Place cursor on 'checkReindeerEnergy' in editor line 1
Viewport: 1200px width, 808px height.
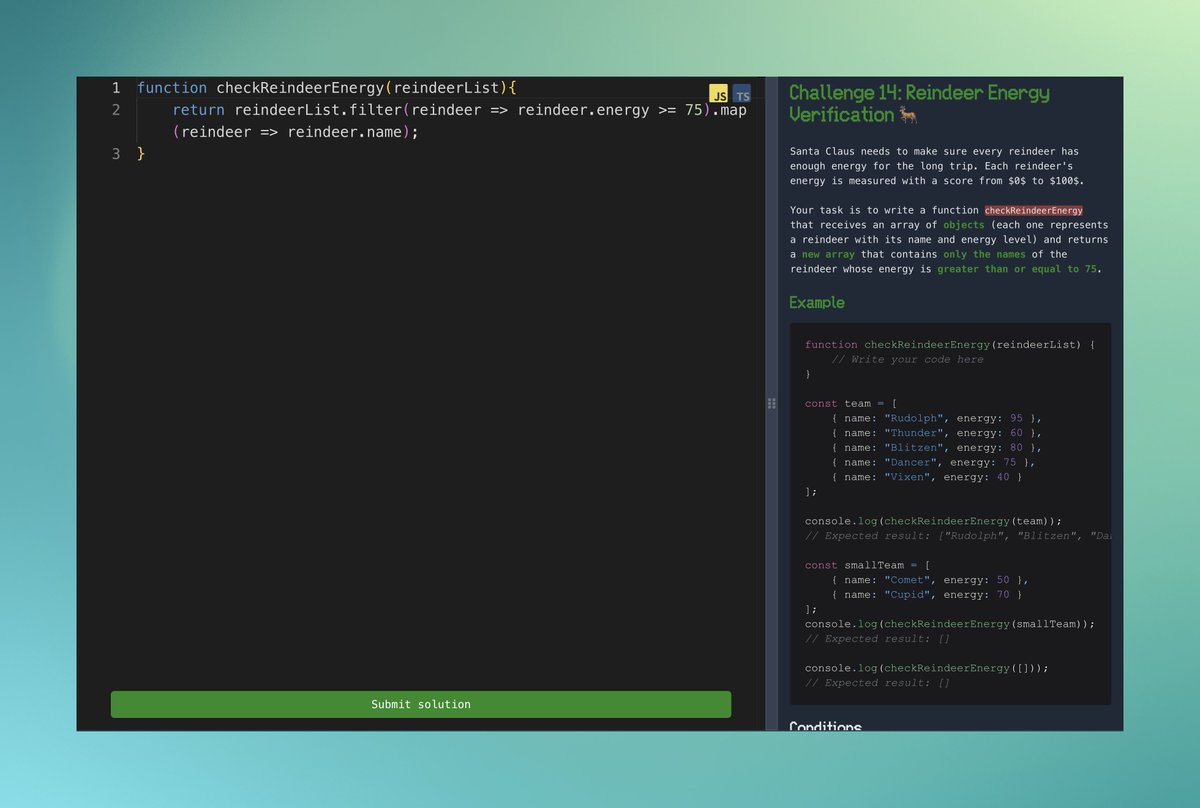click(x=301, y=88)
